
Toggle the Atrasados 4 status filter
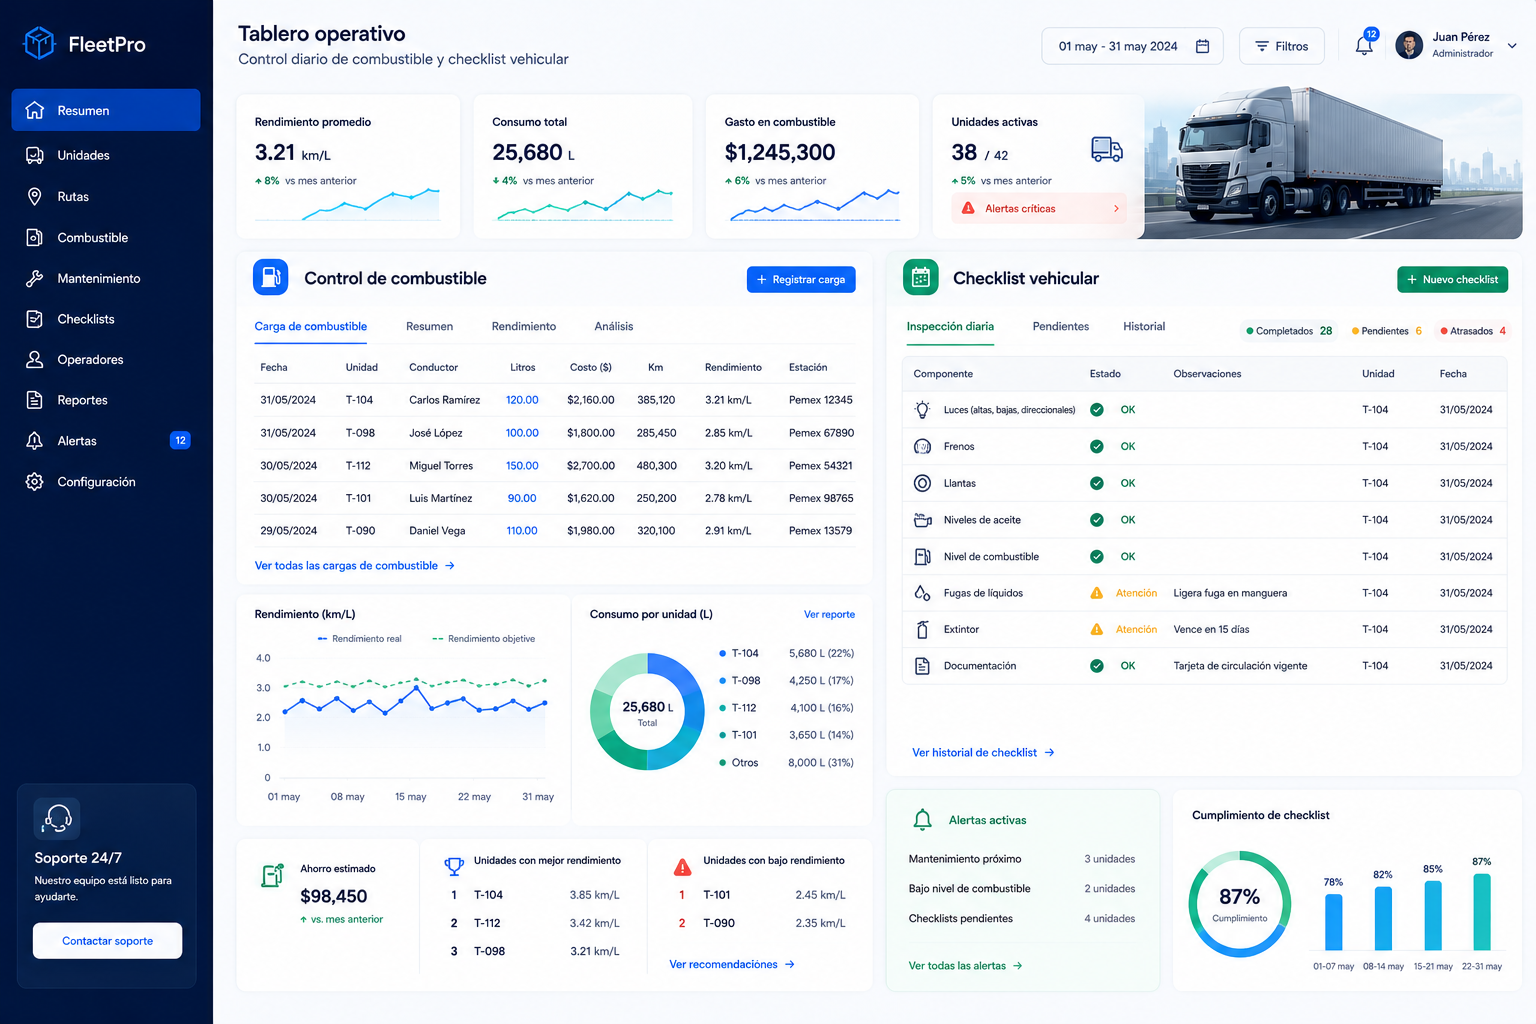[1472, 331]
